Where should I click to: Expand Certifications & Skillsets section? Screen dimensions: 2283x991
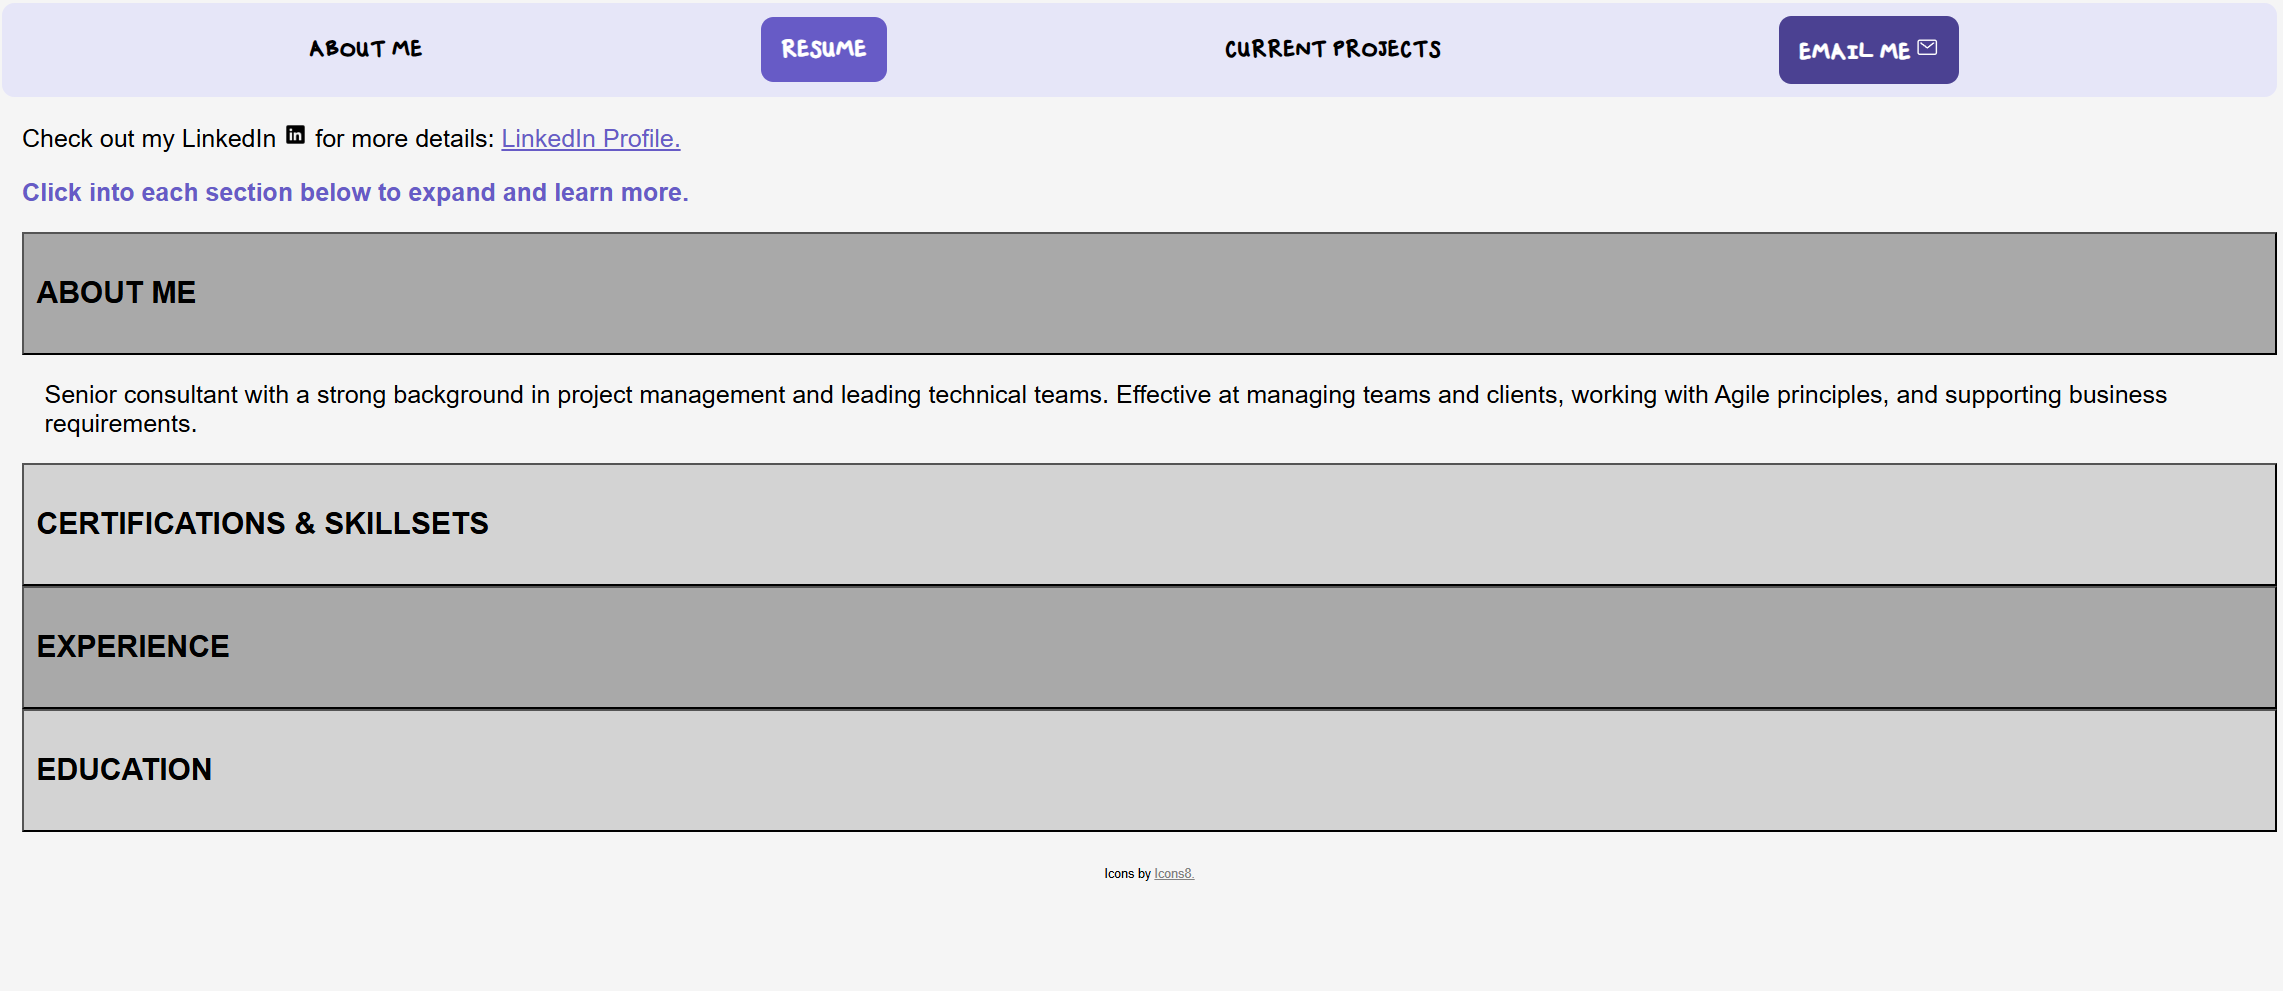pos(1149,524)
